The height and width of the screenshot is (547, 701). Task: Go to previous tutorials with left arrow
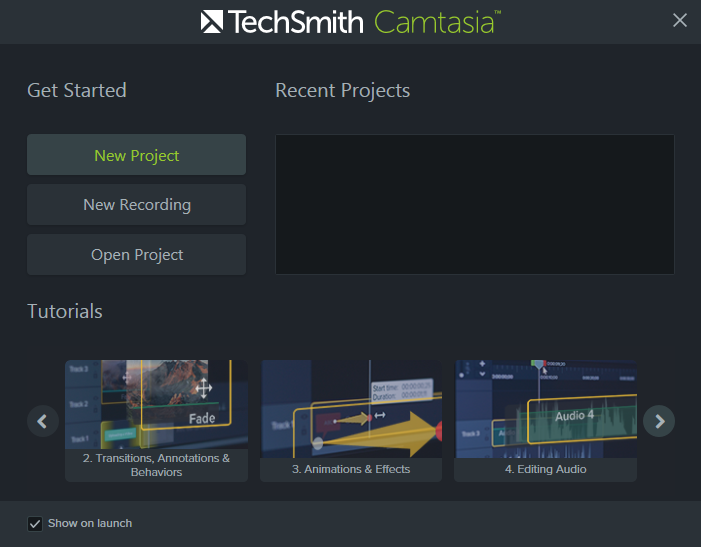coord(42,421)
